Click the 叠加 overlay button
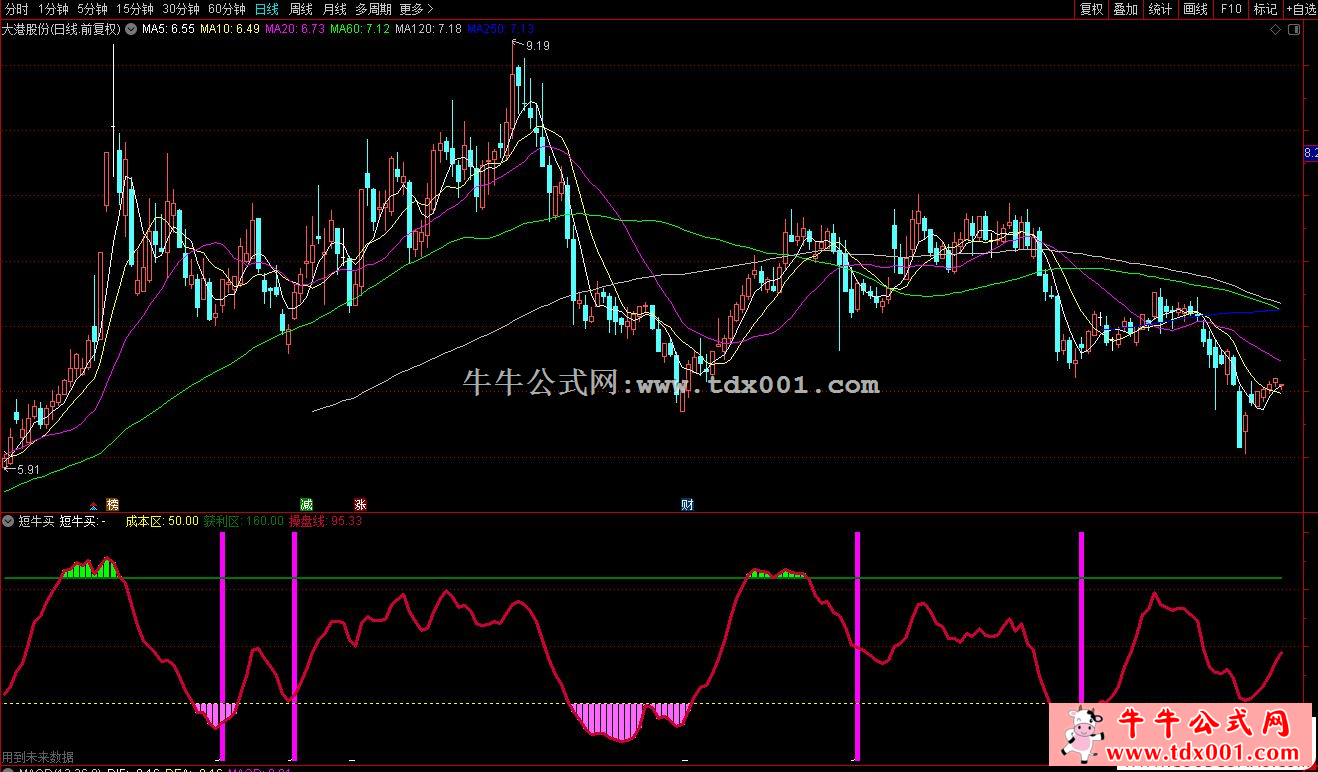 [1126, 9]
